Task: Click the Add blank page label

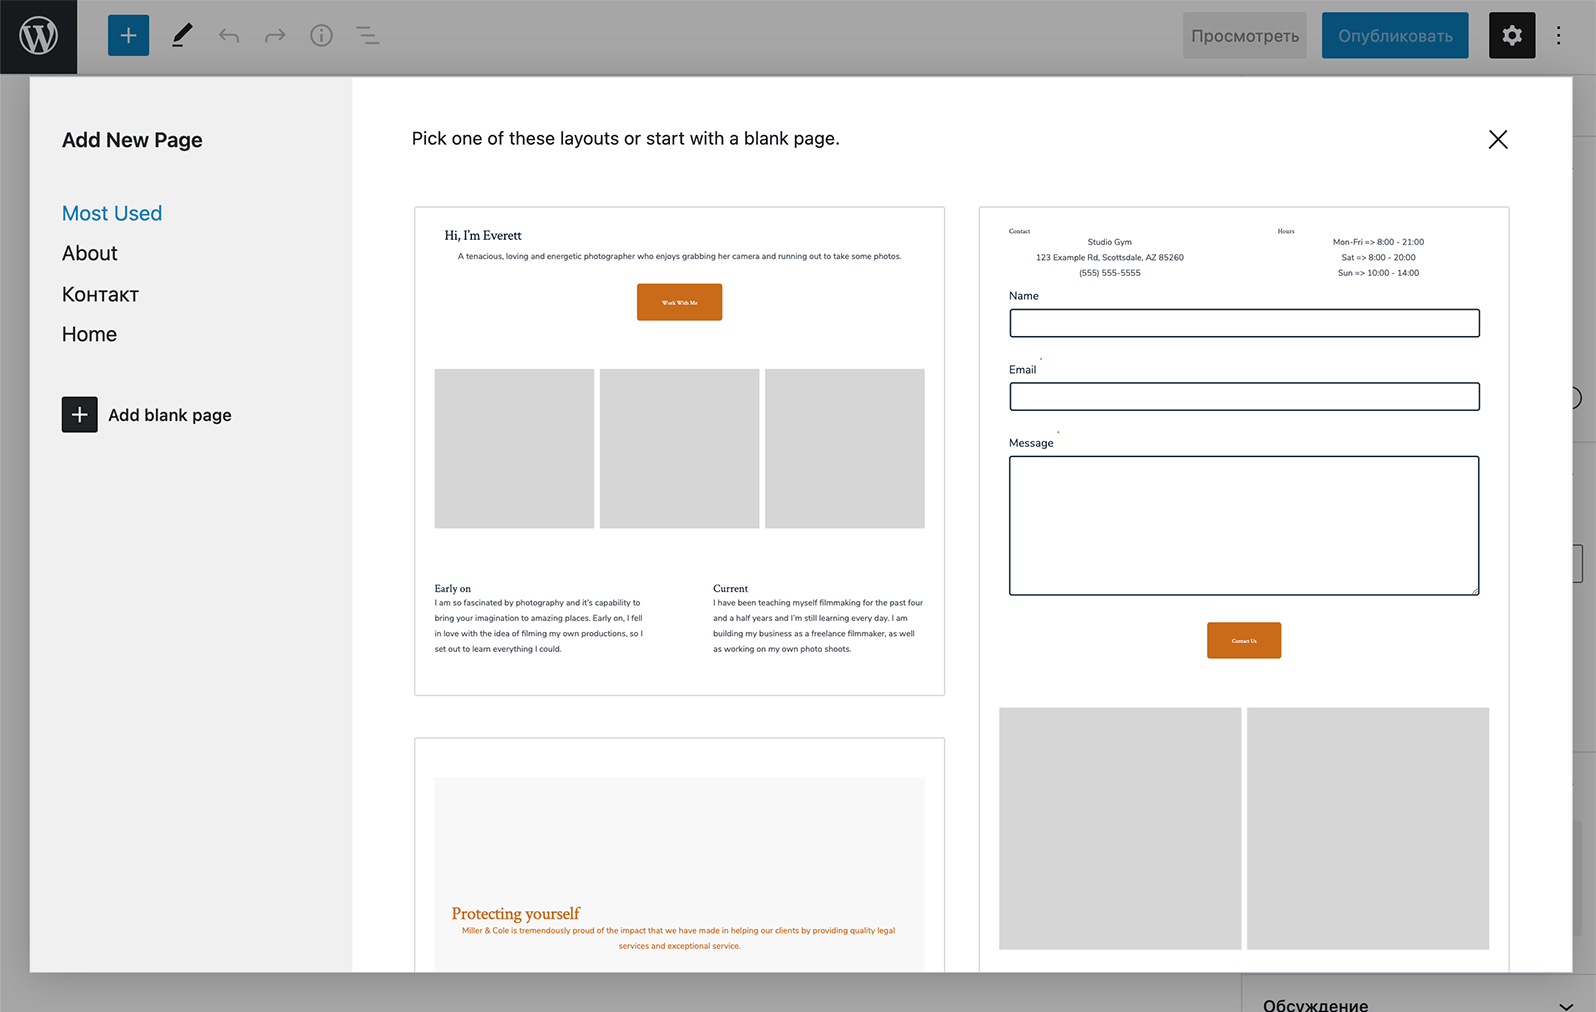Action: (170, 415)
